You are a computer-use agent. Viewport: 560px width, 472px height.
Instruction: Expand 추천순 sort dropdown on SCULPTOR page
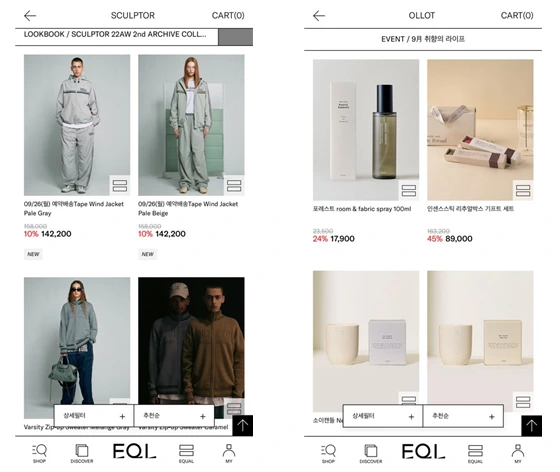coord(174,416)
